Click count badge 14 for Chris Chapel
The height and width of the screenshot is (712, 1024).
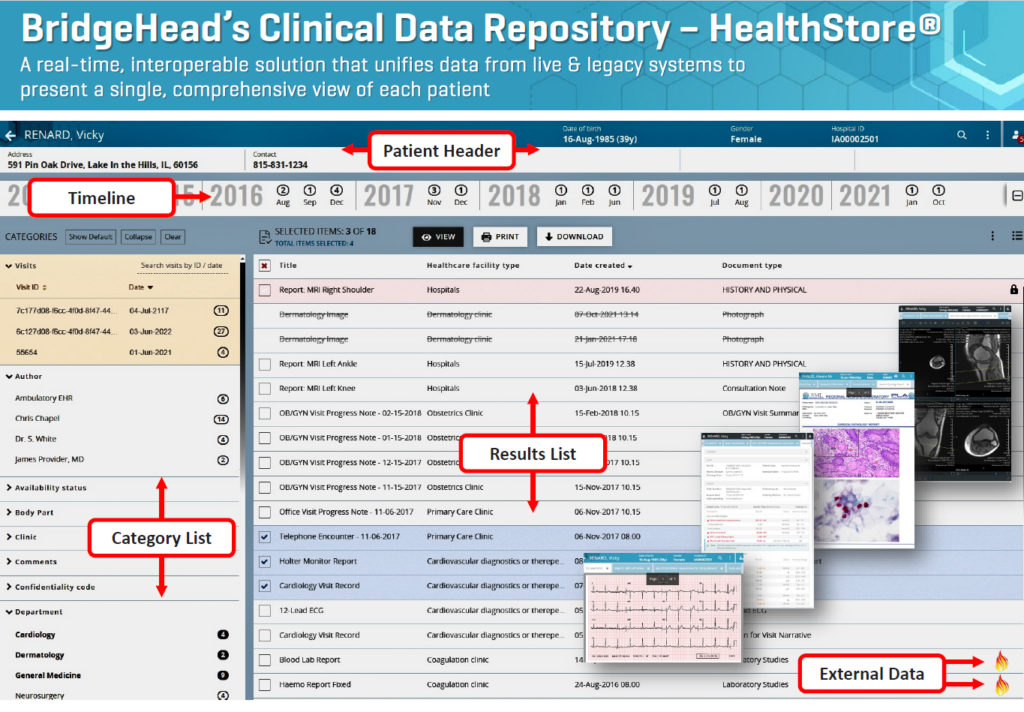(221, 419)
